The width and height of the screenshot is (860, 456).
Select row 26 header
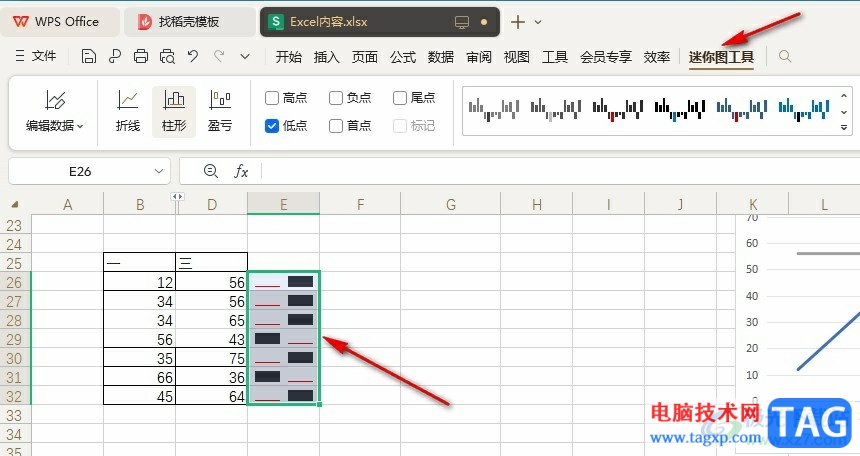[x=15, y=282]
